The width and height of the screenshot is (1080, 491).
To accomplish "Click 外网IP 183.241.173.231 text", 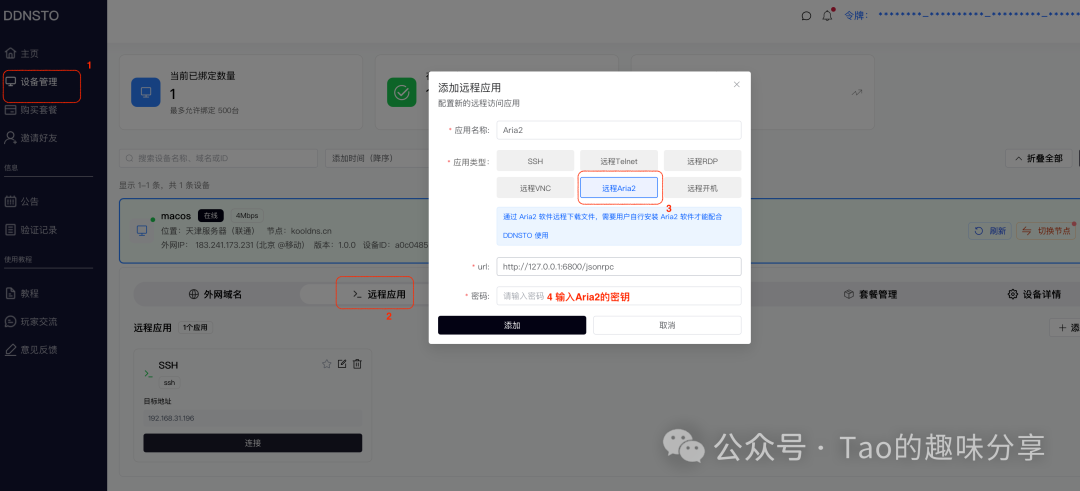I will pyautogui.click(x=233, y=244).
